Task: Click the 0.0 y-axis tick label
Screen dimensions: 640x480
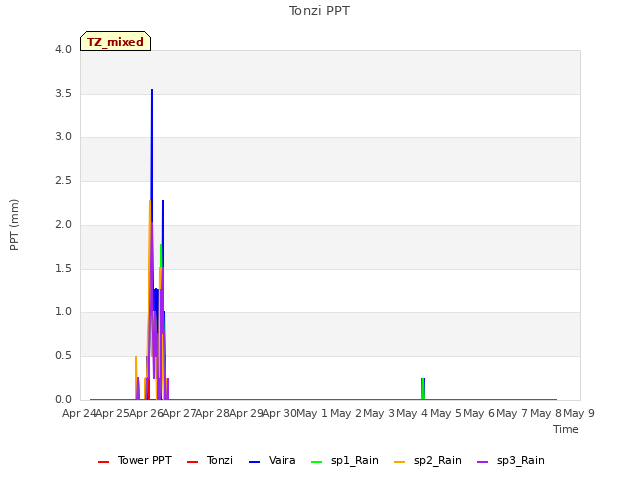Action: coord(63,399)
